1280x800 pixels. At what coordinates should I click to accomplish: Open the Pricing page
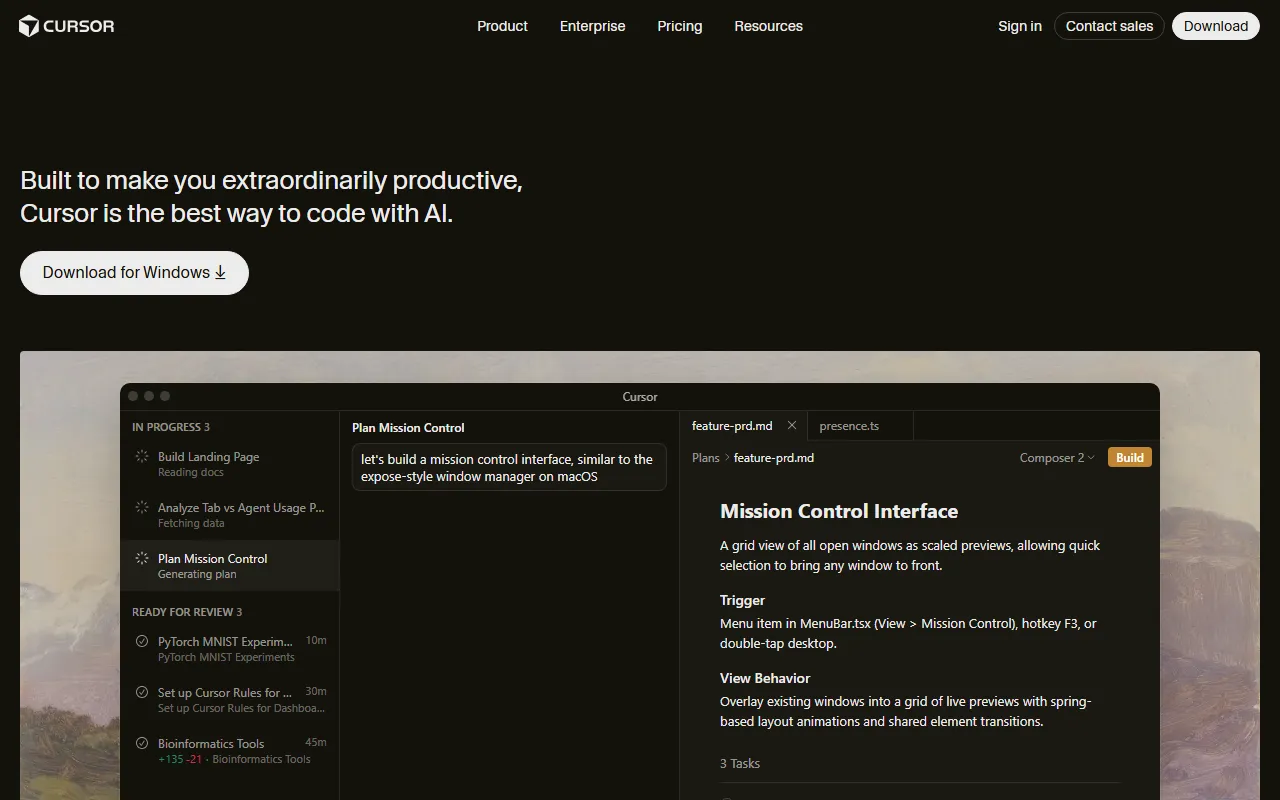coord(679,26)
